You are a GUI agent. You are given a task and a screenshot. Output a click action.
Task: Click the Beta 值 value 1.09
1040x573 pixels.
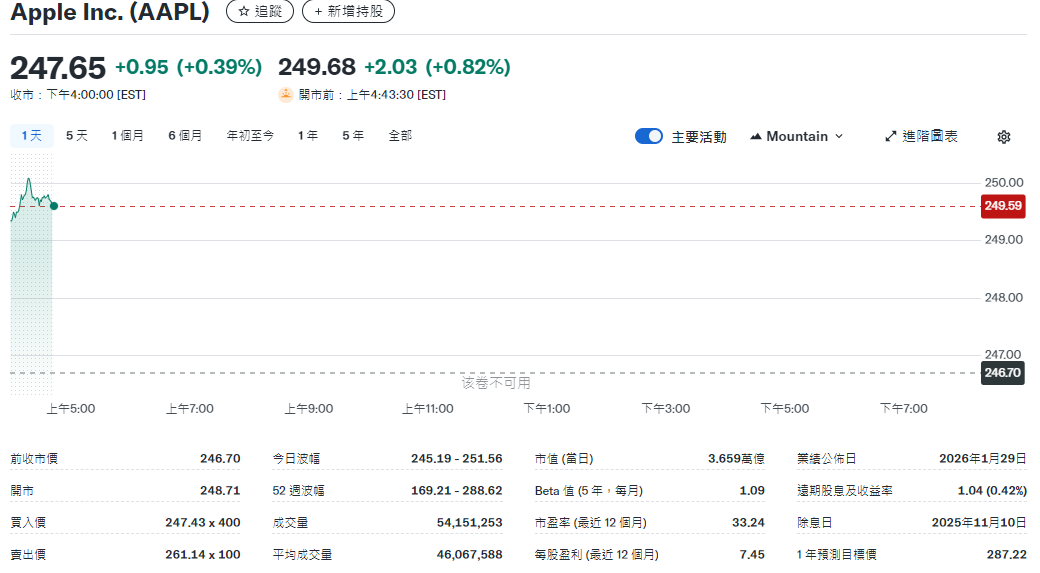click(752, 491)
